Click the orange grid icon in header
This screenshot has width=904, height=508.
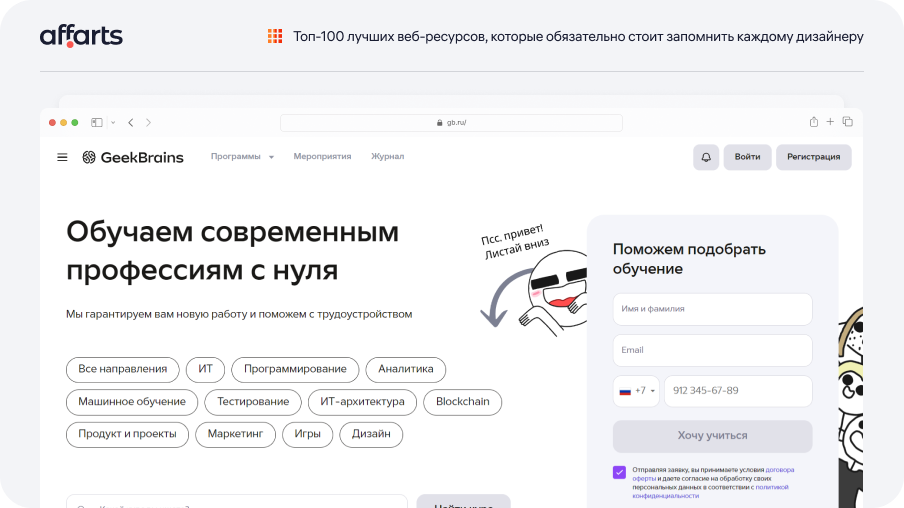pos(275,36)
